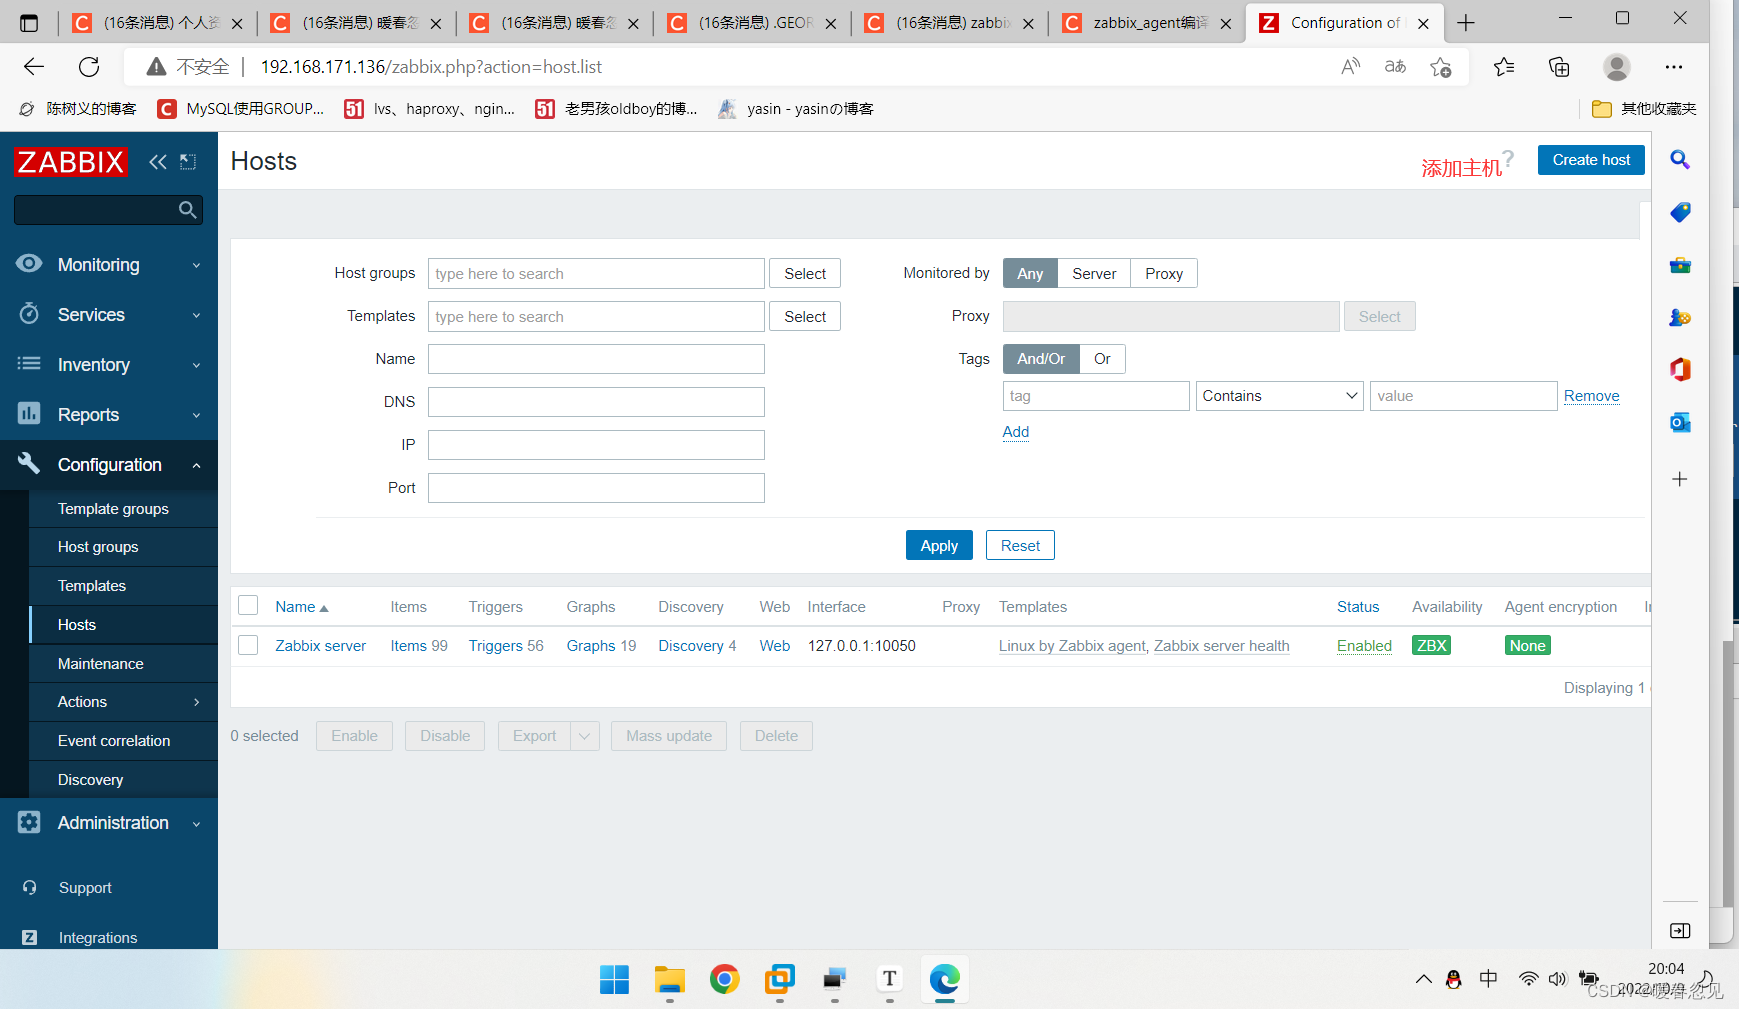Open browser Collections icon
This screenshot has height=1009, width=1739.
click(1559, 67)
